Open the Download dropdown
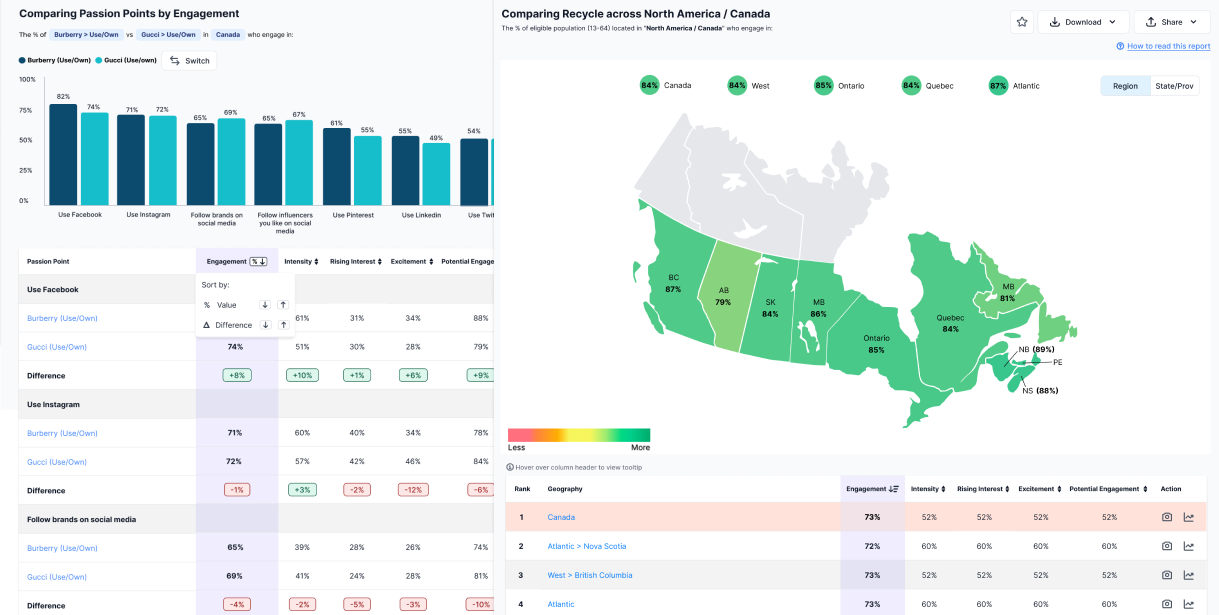Viewport: 1219px width, 615px height. [1083, 22]
